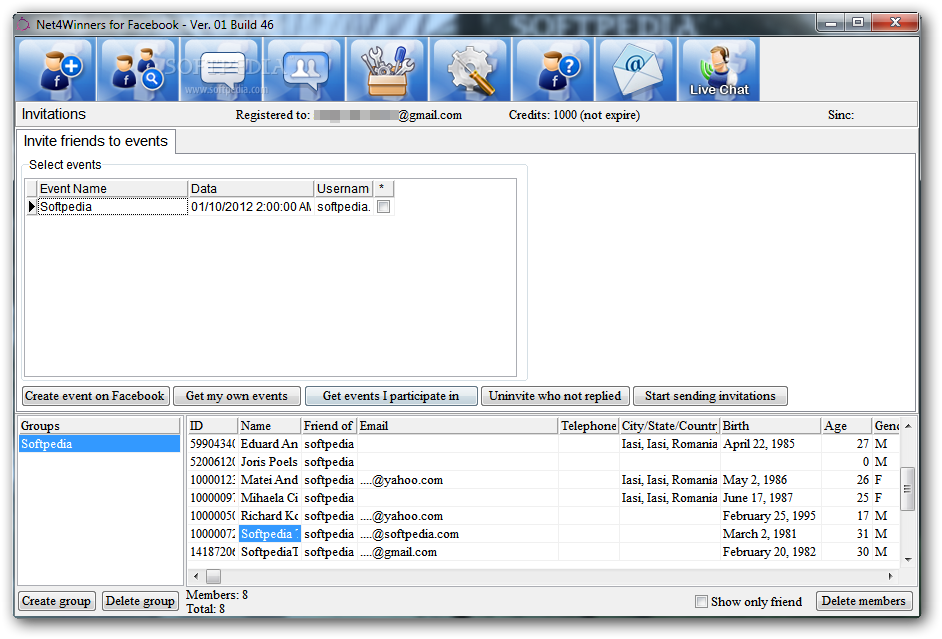The height and width of the screenshot is (639, 942).
Task: Click horizontal scroll left arrow in members
Action: point(196,576)
